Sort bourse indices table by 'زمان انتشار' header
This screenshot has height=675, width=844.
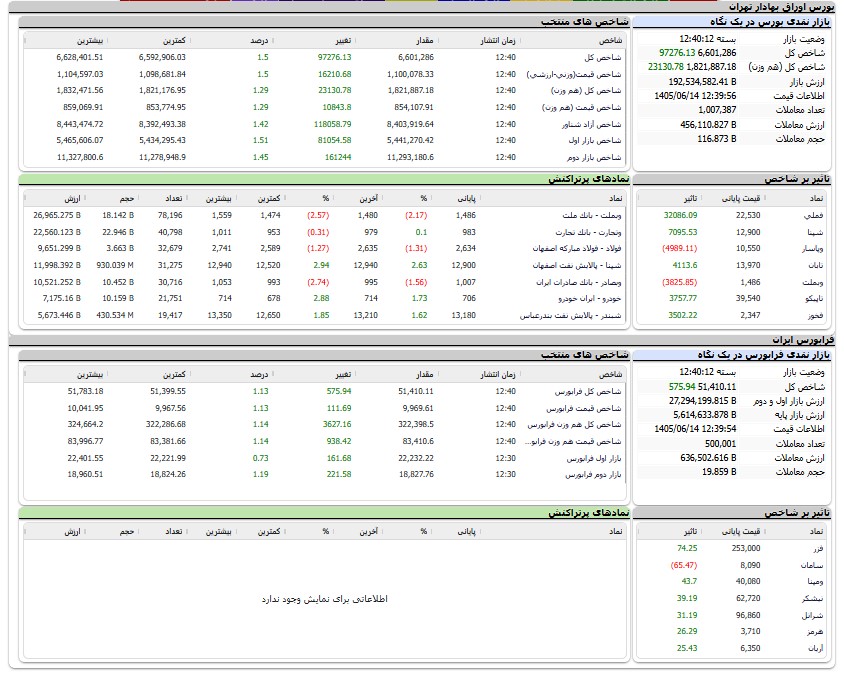pyautogui.click(x=498, y=41)
